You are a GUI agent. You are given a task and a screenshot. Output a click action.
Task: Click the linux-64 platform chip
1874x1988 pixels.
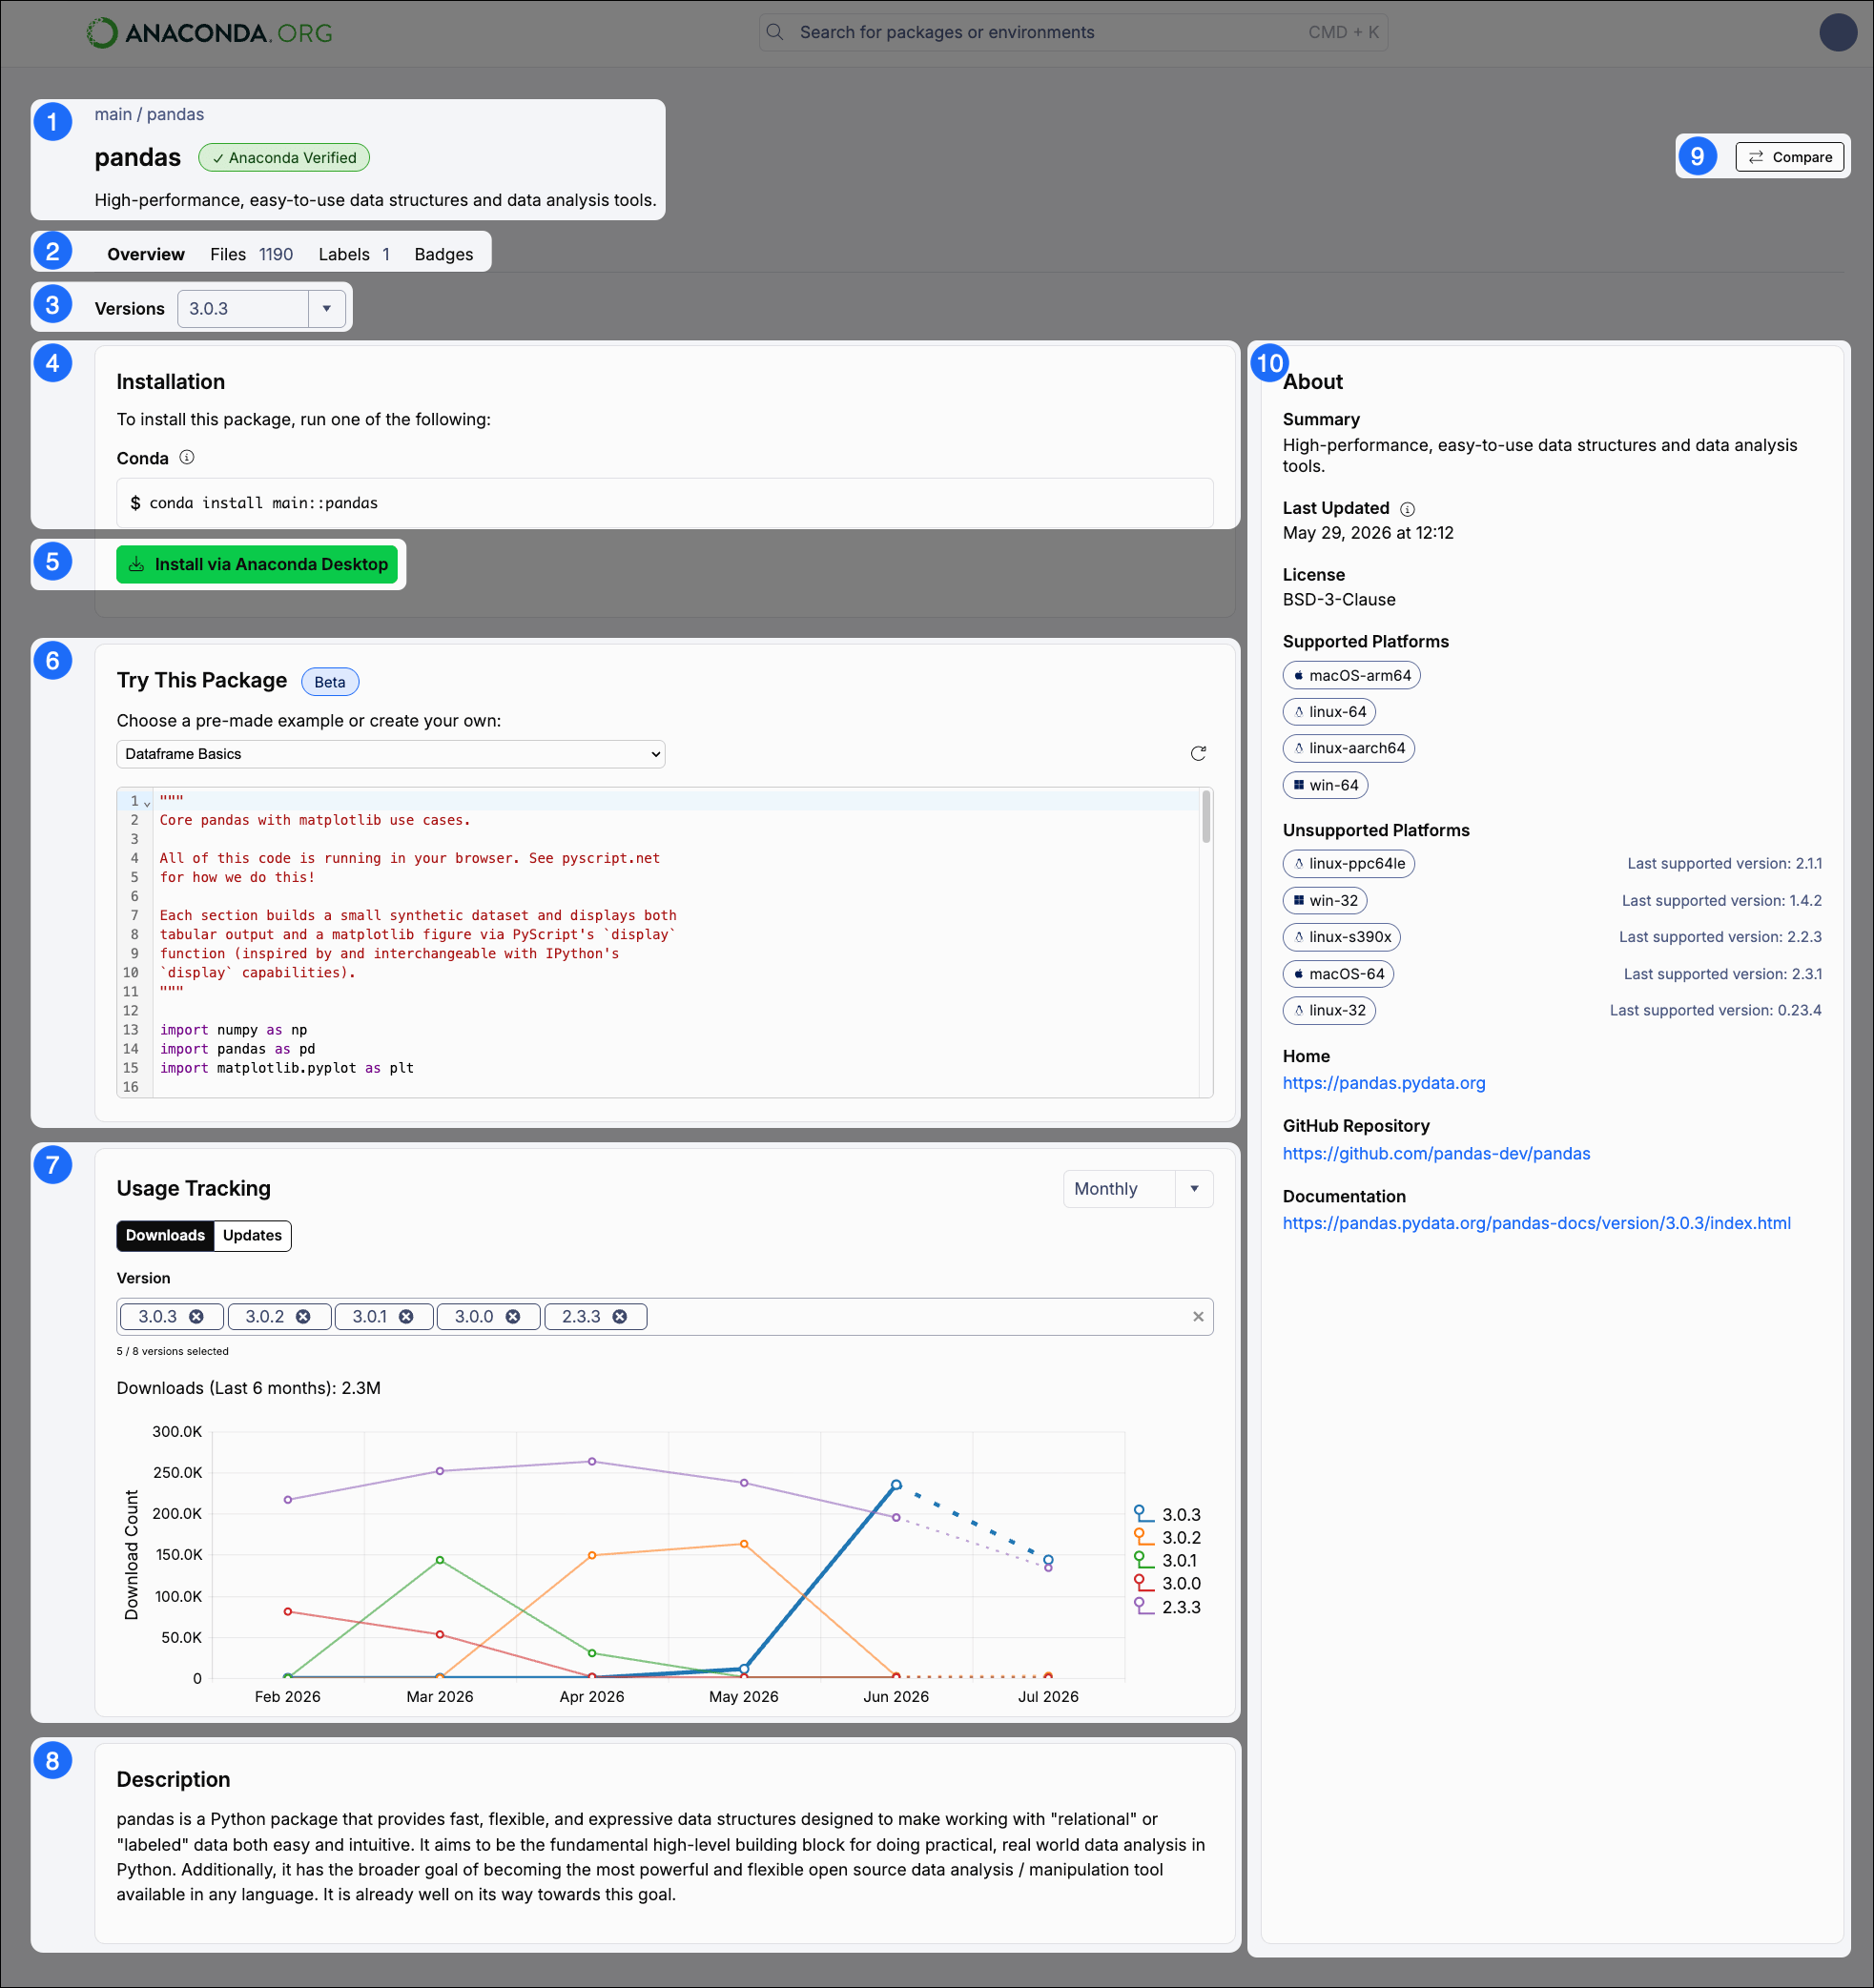1329,712
